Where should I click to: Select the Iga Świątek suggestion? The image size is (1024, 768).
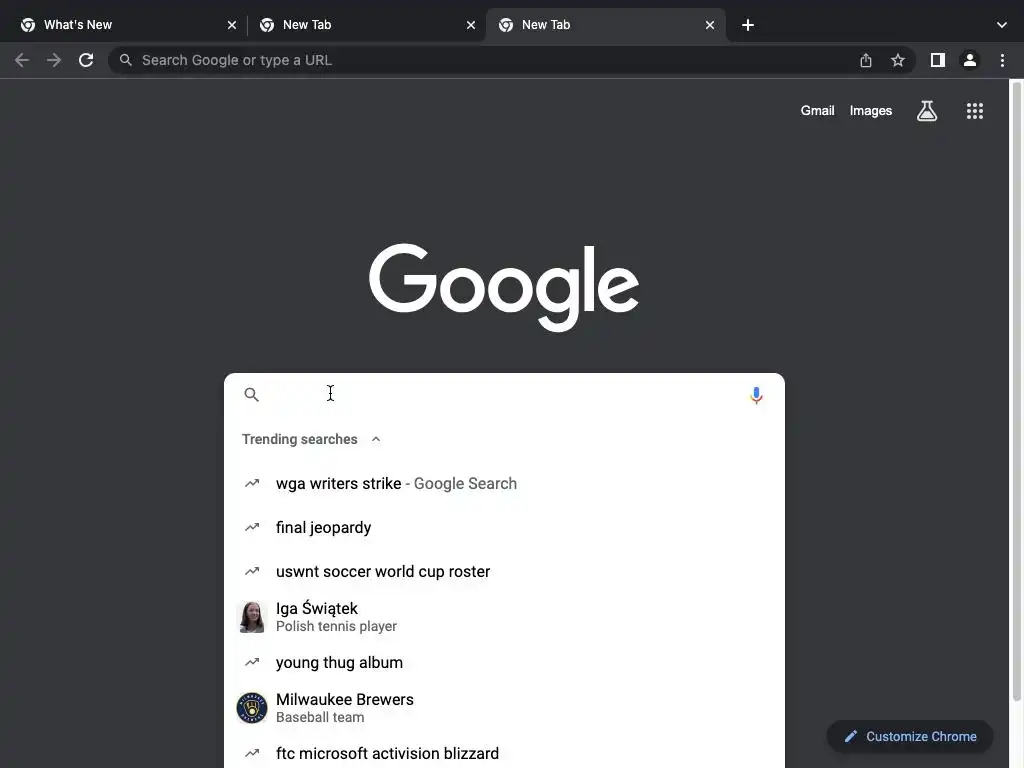[504, 616]
